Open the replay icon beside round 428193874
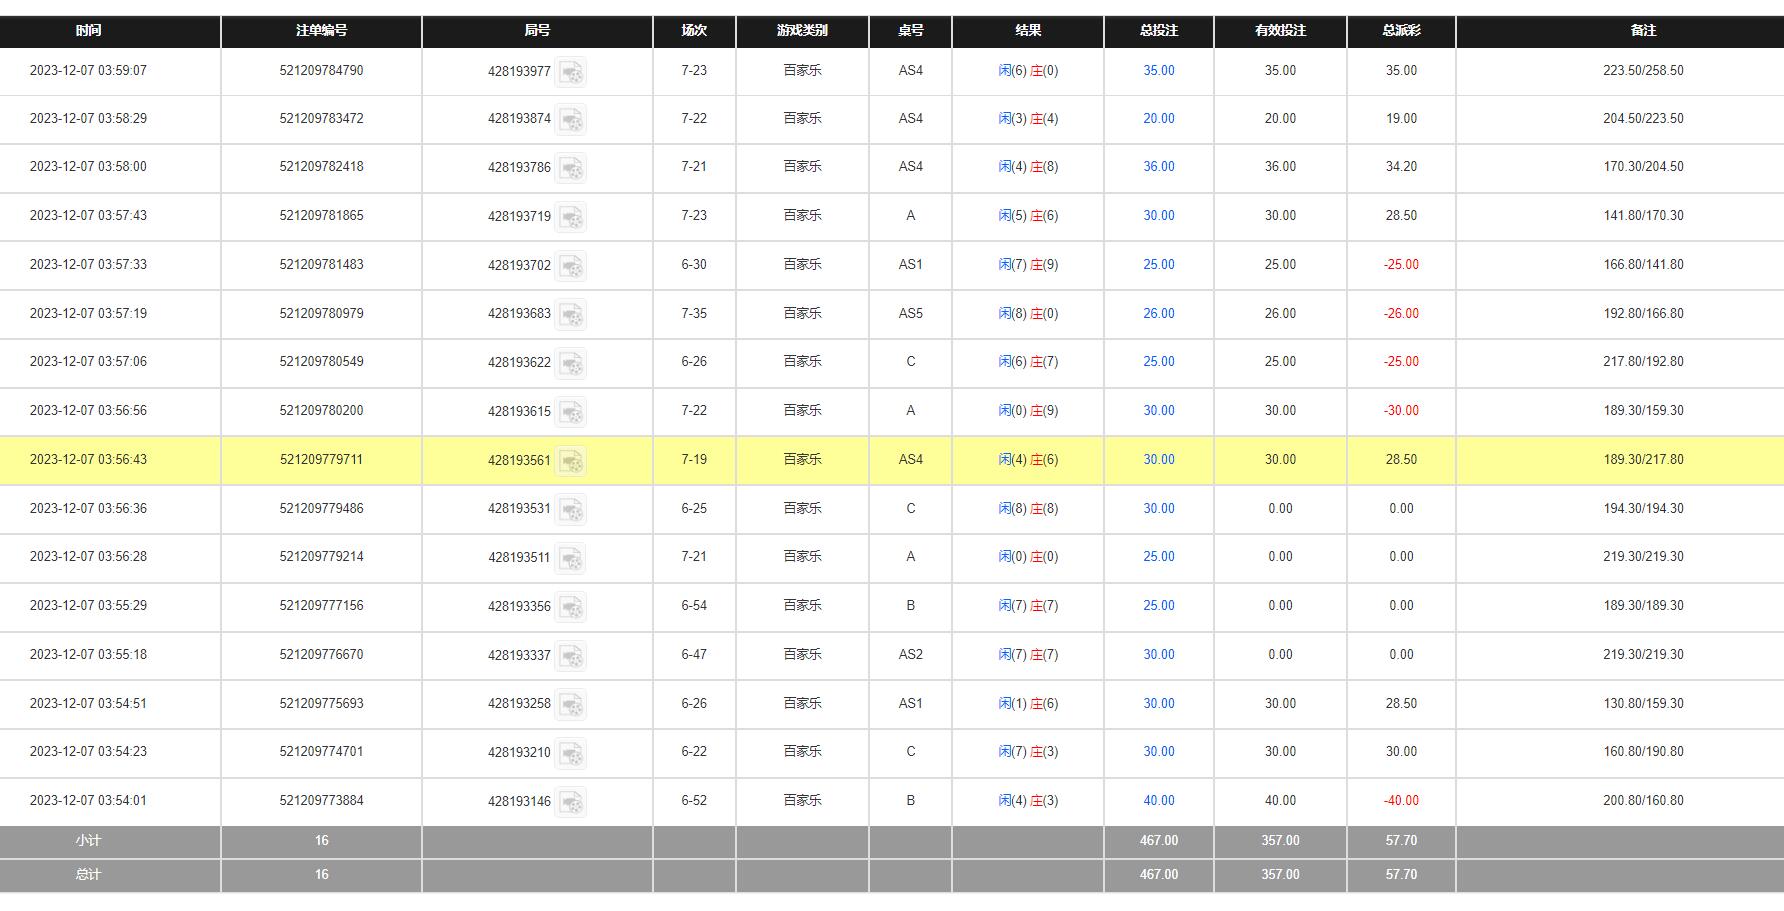 click(571, 120)
